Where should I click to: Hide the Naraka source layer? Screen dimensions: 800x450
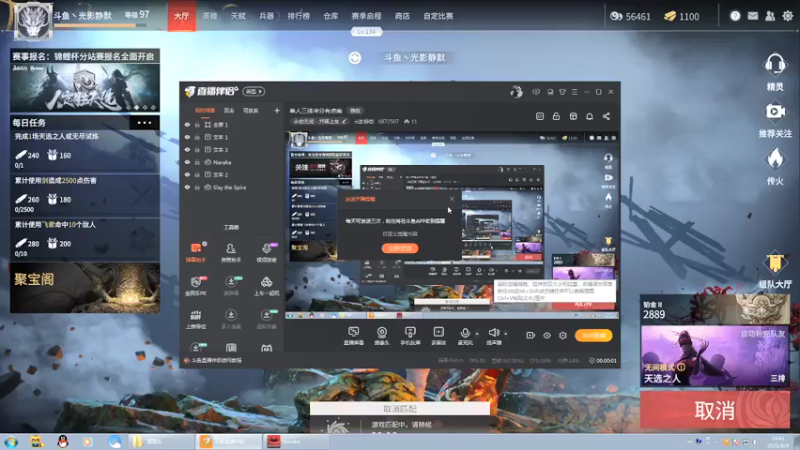click(187, 162)
